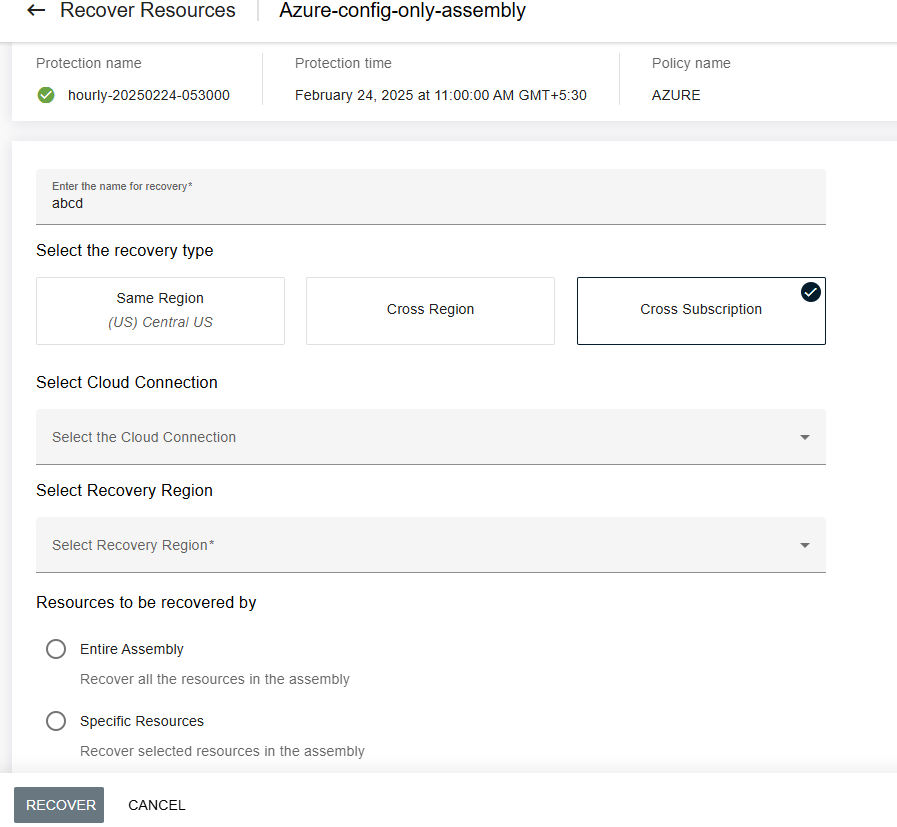Image resolution: width=897 pixels, height=827 pixels.
Task: Go back using the left arrow icon
Action: pyautogui.click(x=36, y=10)
